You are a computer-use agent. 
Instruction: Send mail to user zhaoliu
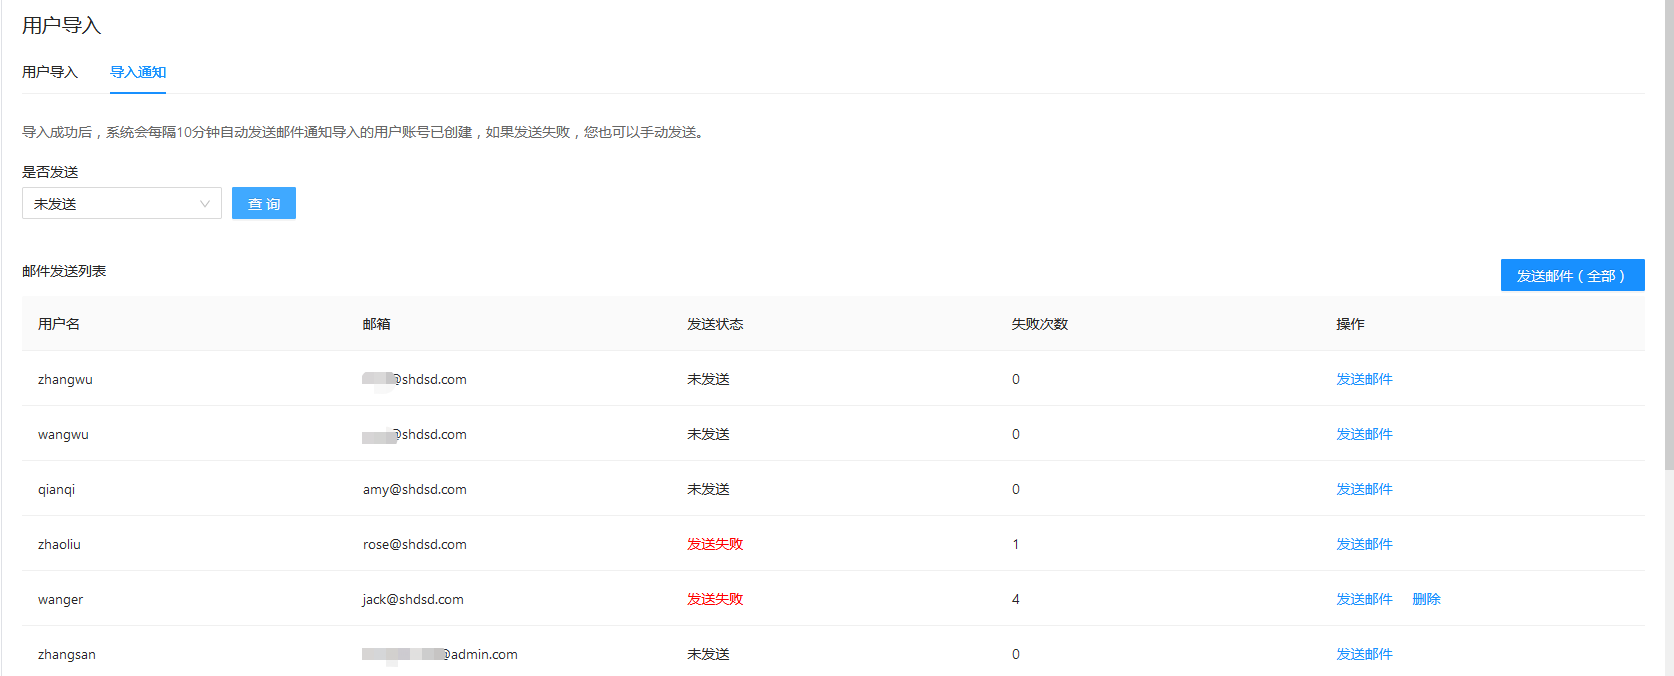1364,544
